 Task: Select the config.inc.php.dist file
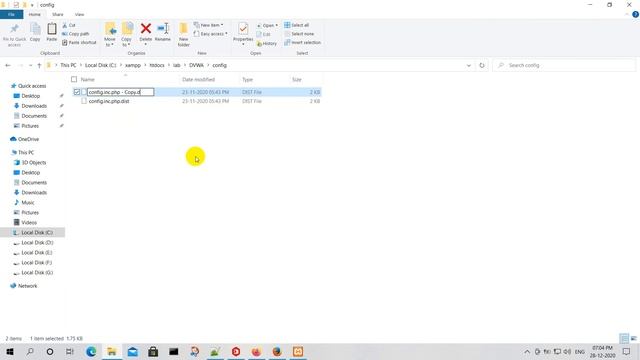coord(109,101)
